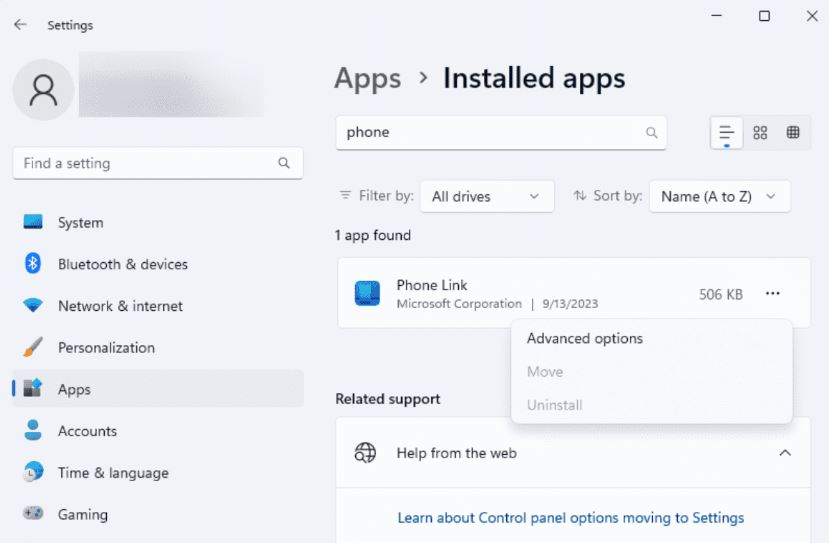The image size is (829, 543).
Task: Open System settings
Action: 158,222
